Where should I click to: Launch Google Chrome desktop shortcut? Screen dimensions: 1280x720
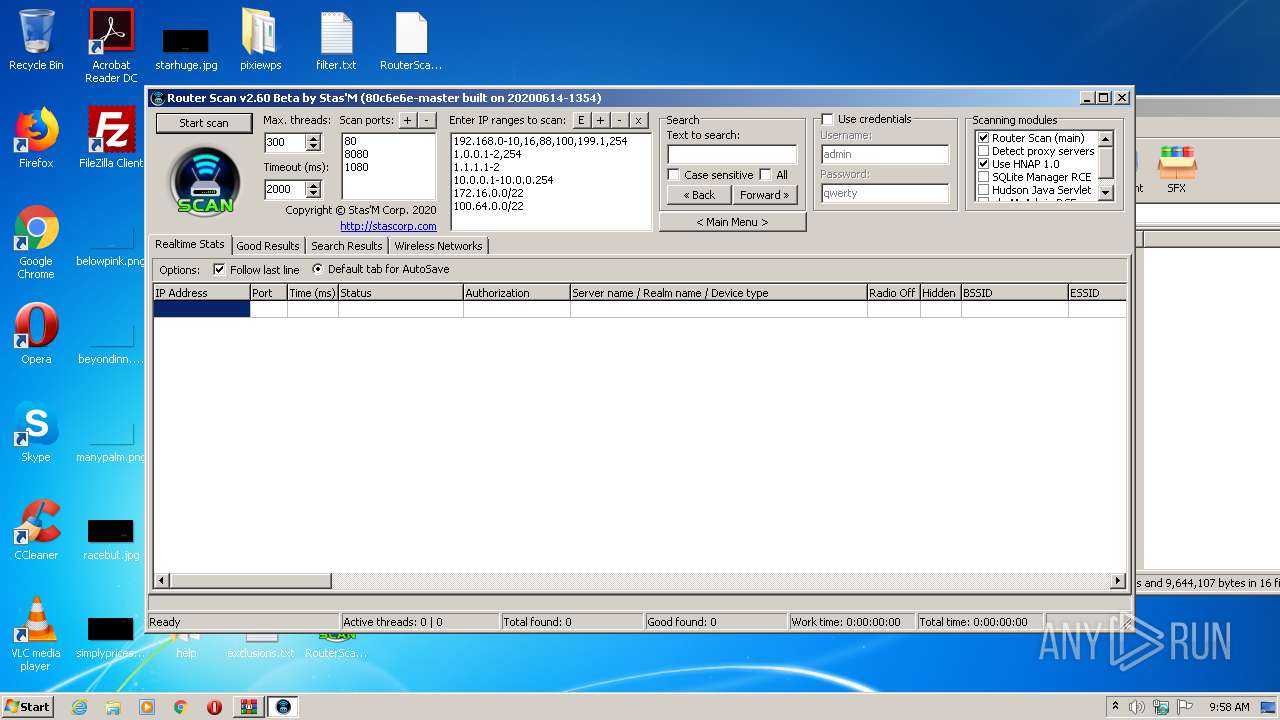[36, 243]
